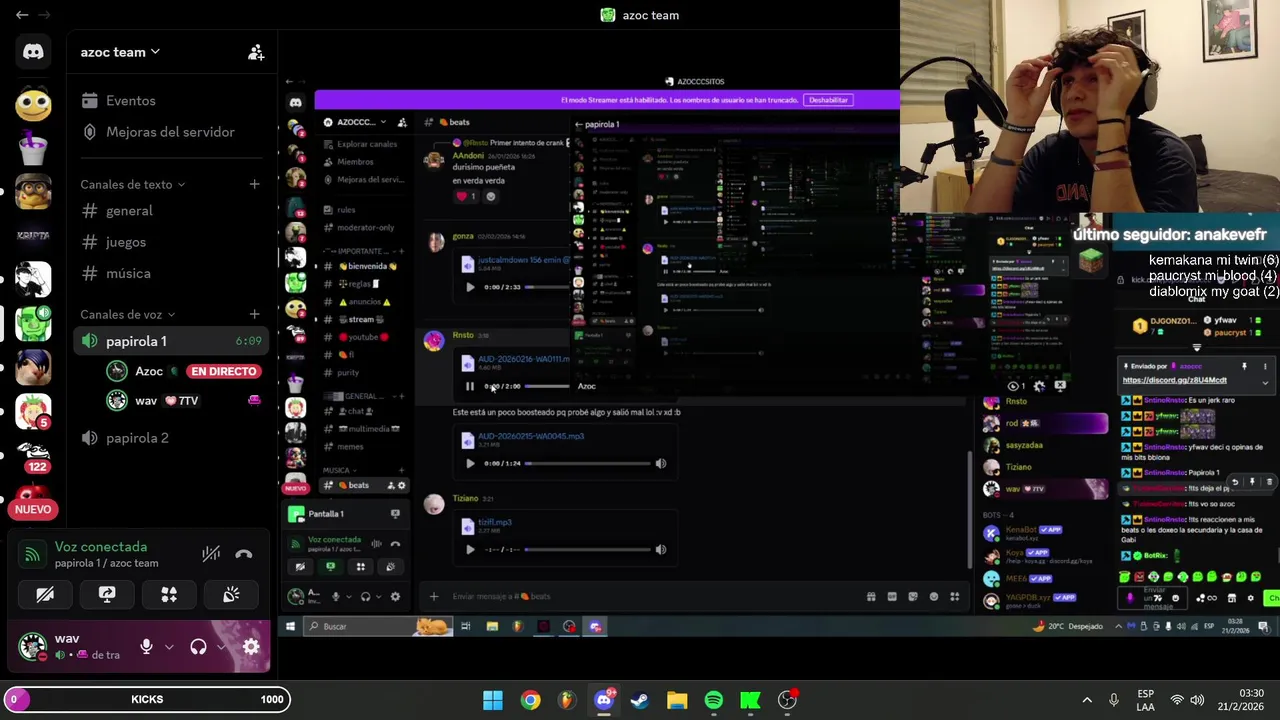This screenshot has width=1280, height=720.
Task: Open azoc team server dropdown menu
Action: [120, 52]
